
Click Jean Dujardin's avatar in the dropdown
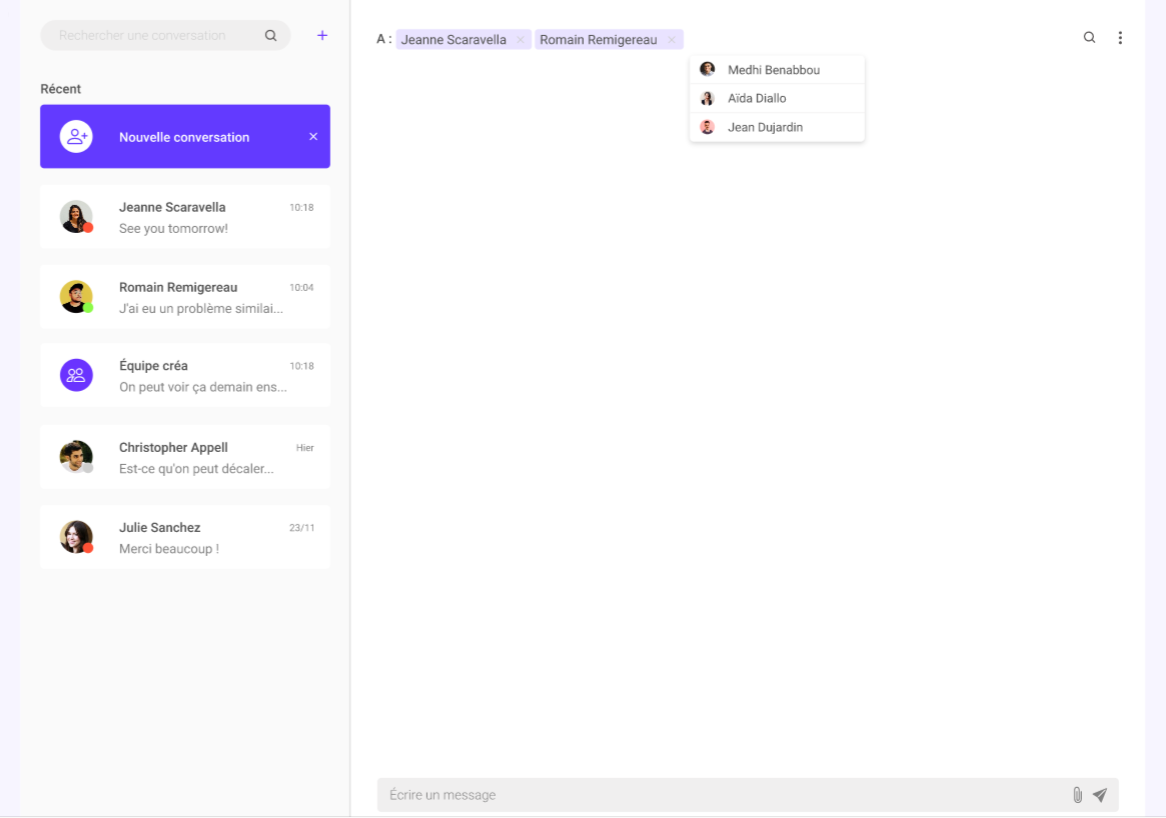[707, 127]
